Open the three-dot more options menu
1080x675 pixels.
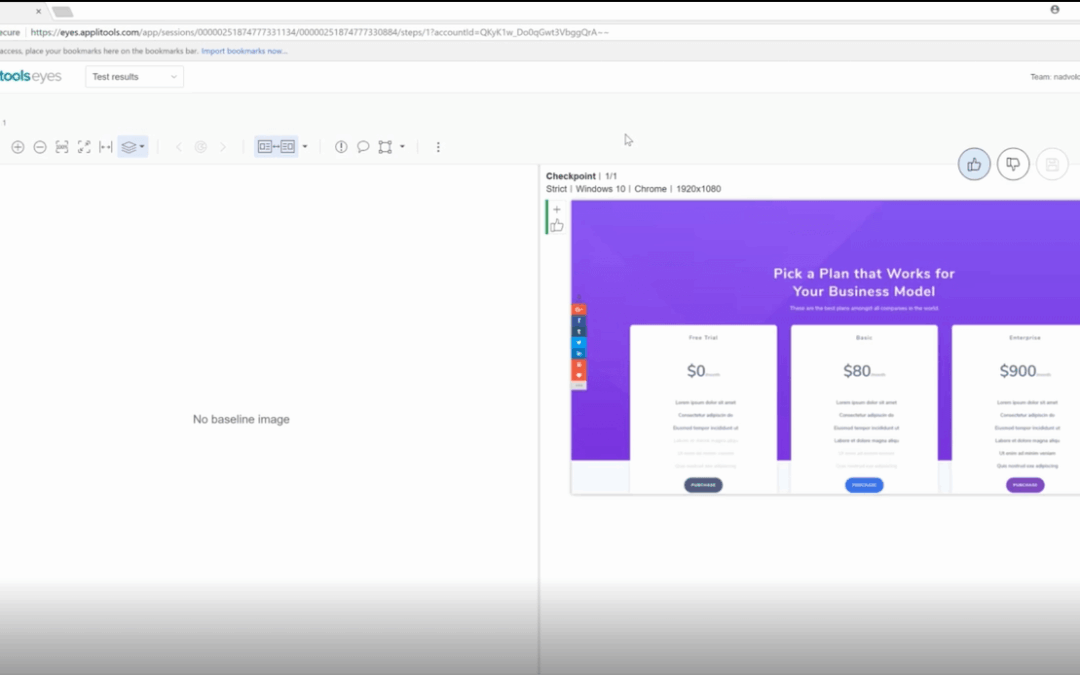coord(438,147)
